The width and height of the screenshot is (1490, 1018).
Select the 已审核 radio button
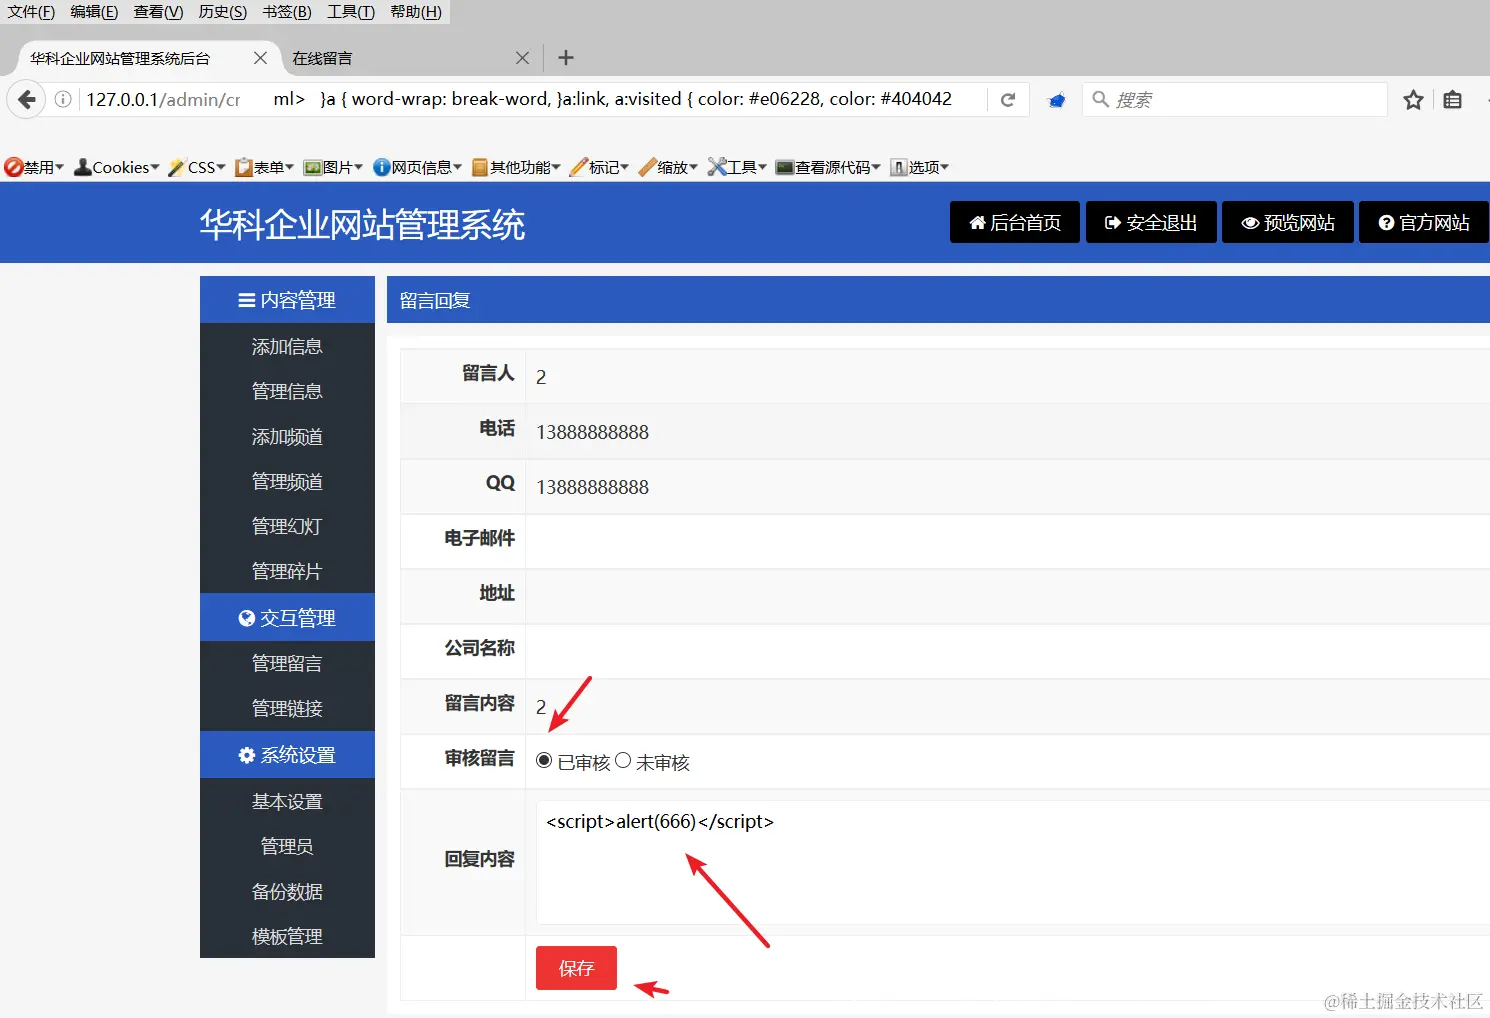pos(543,760)
